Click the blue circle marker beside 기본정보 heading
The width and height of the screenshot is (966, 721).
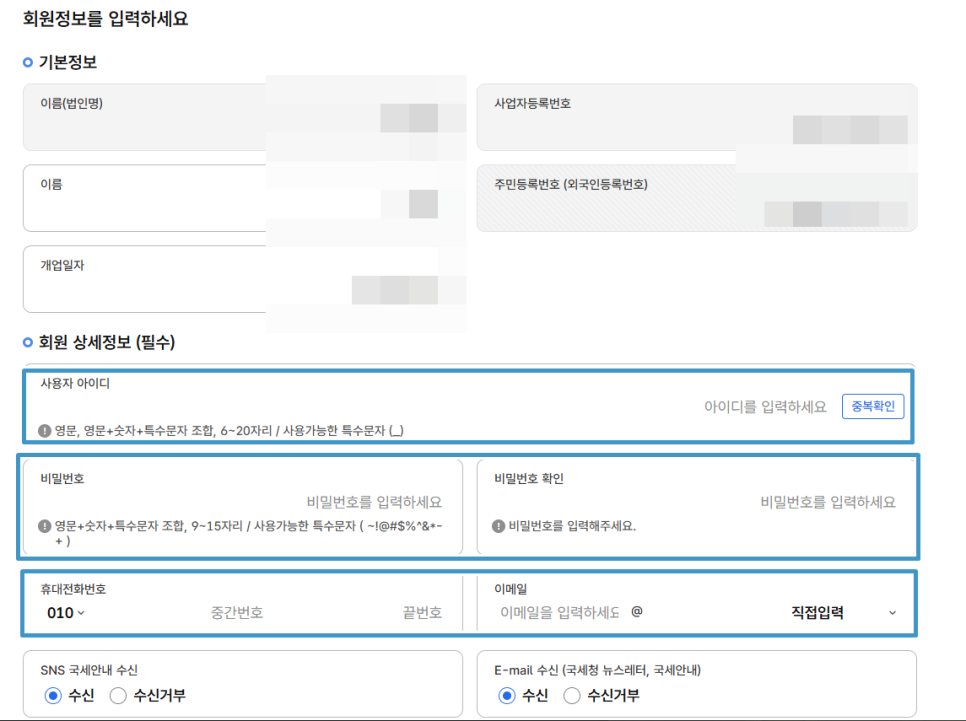pos(26,62)
